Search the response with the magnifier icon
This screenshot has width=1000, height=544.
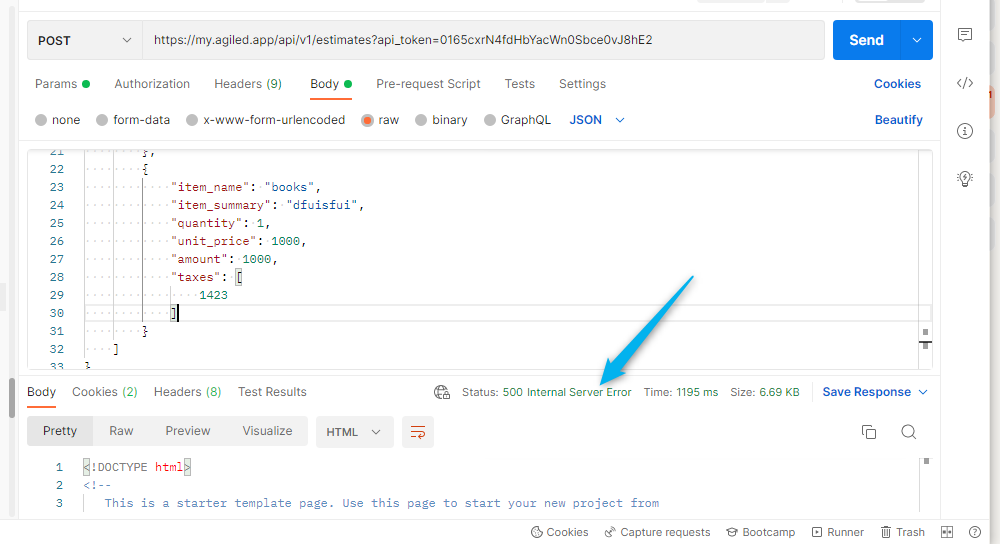[909, 432]
